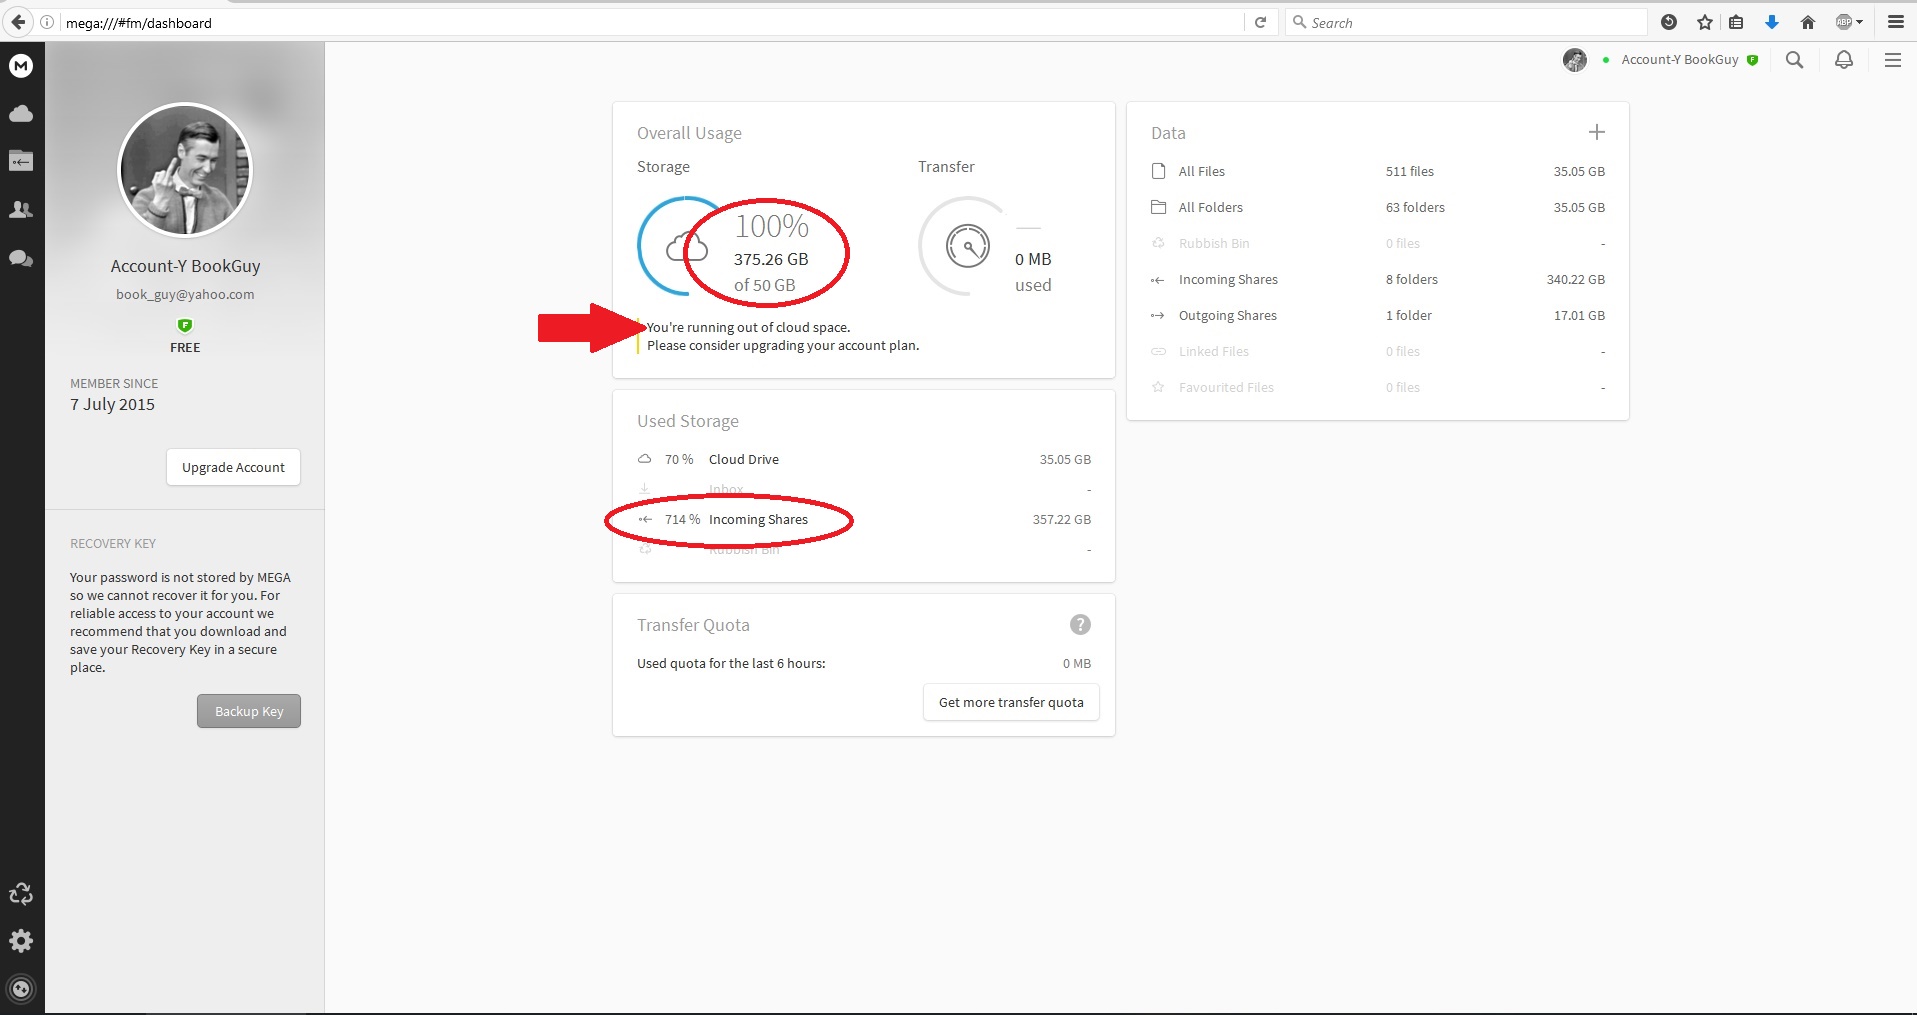Open Linked Files row in Data
Viewport: 1917px width, 1015px height.
pyautogui.click(x=1378, y=351)
